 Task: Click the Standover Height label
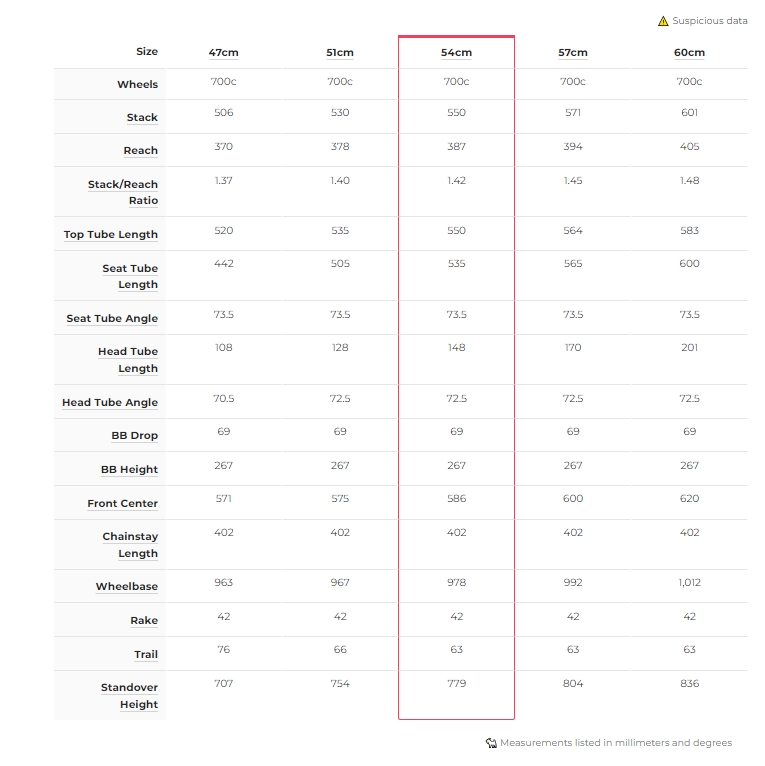coord(129,696)
